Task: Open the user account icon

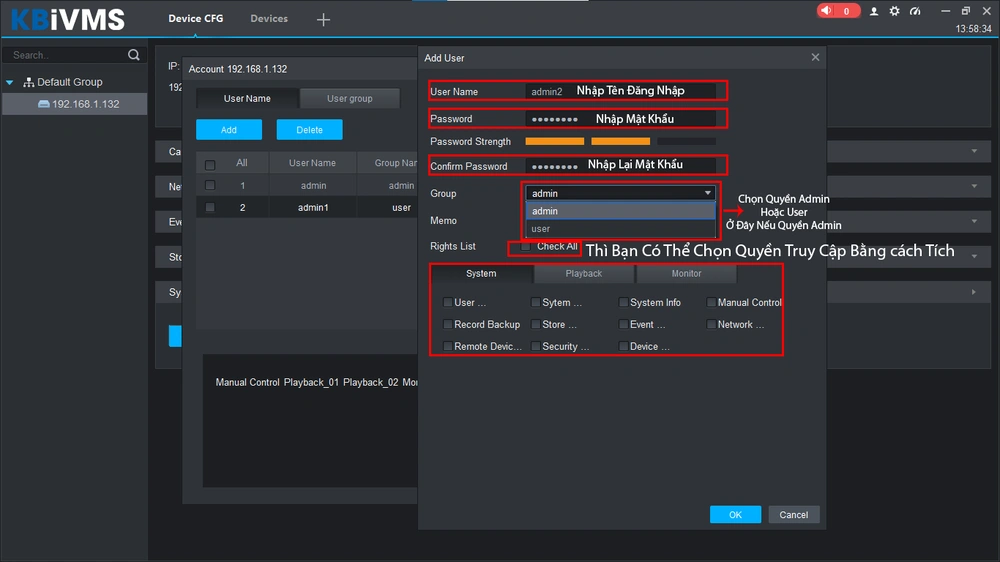Action: click(x=874, y=11)
